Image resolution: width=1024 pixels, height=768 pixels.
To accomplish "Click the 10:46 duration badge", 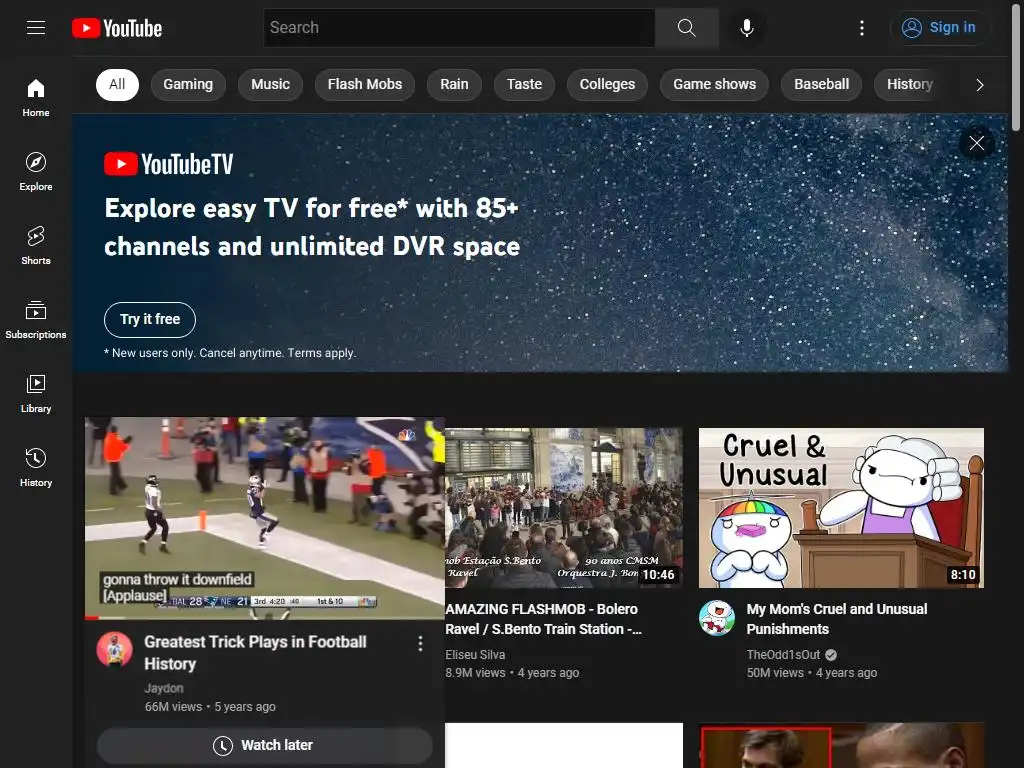I will 658,575.
